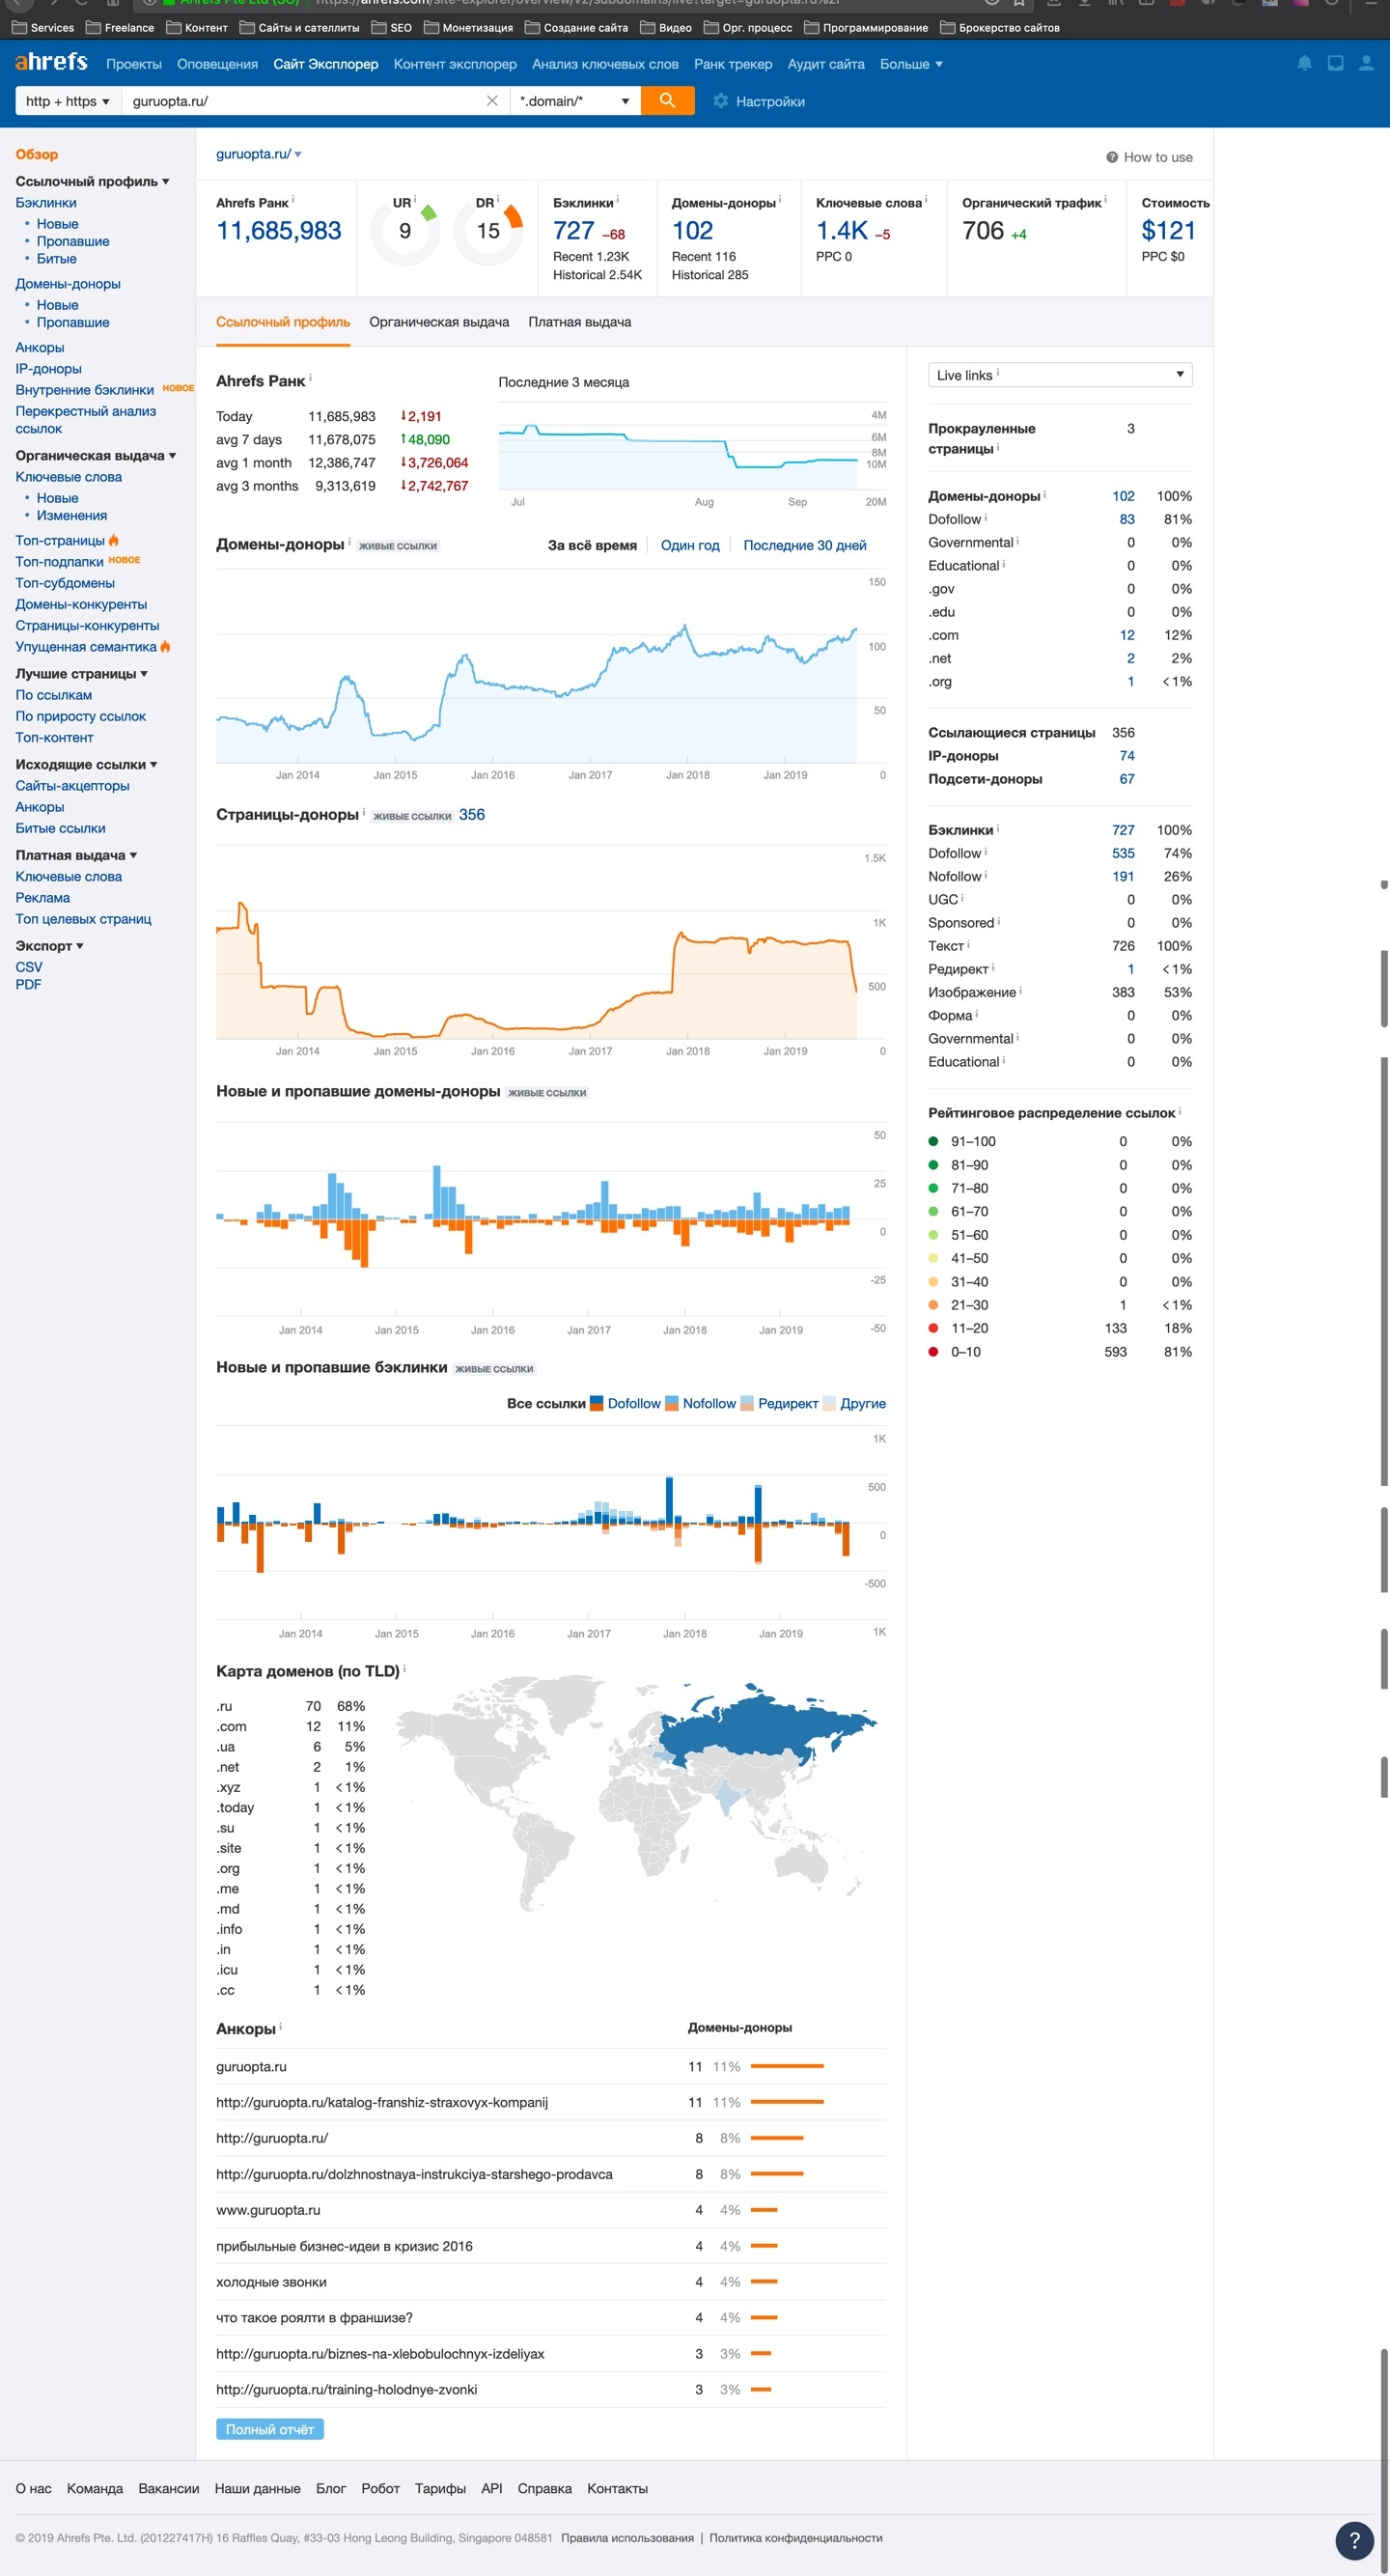Click the monitor icon in the Ahrefs header
Image resolution: width=1390 pixels, height=2576 pixels.
[1335, 63]
